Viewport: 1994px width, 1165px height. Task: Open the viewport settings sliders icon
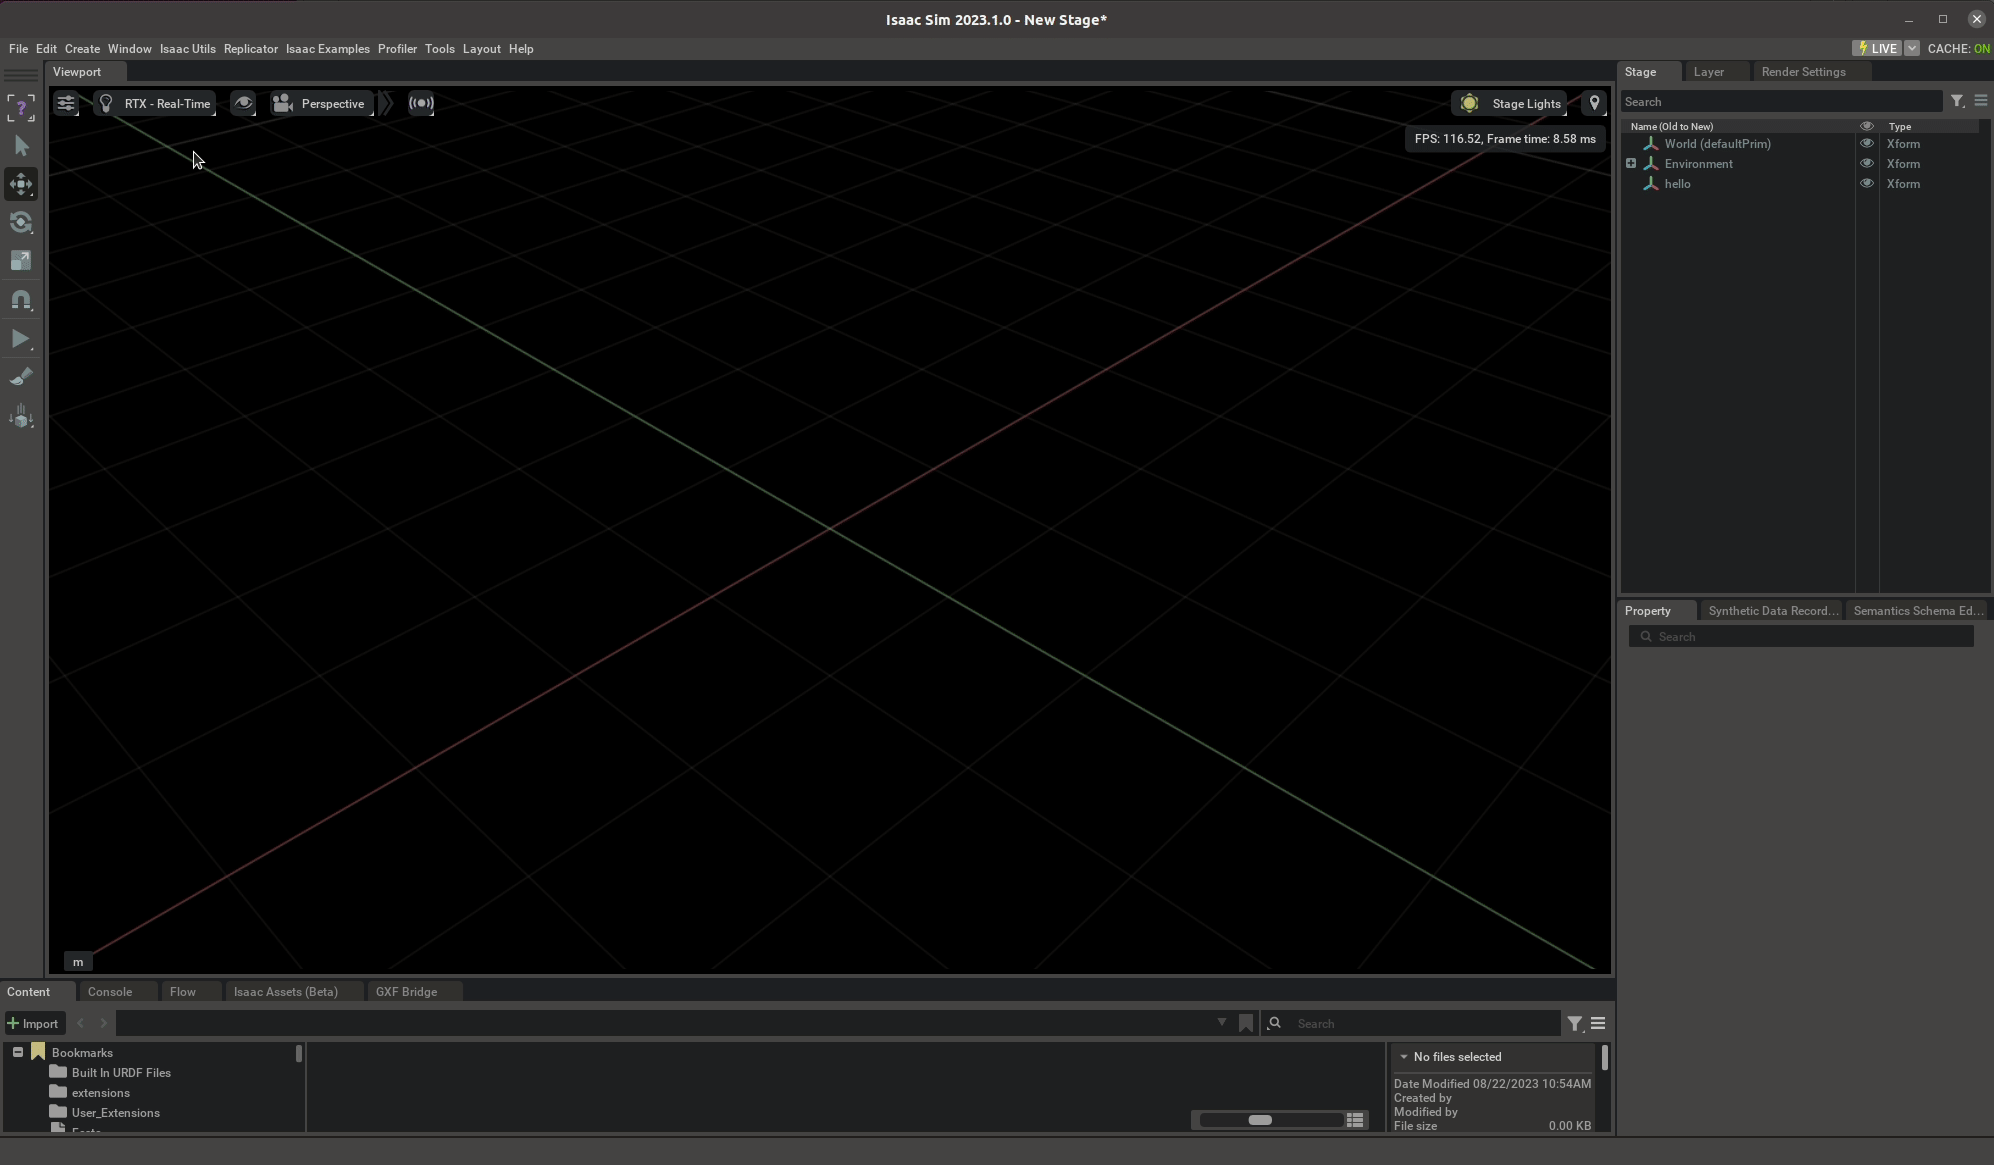point(66,103)
